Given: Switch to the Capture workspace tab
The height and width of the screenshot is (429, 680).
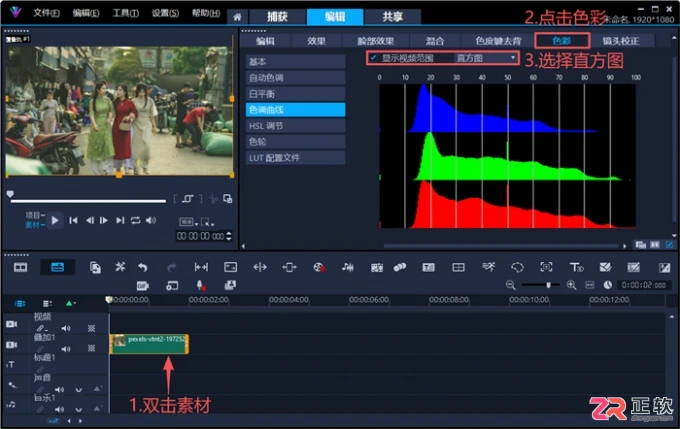Looking at the screenshot, I should 278,17.
